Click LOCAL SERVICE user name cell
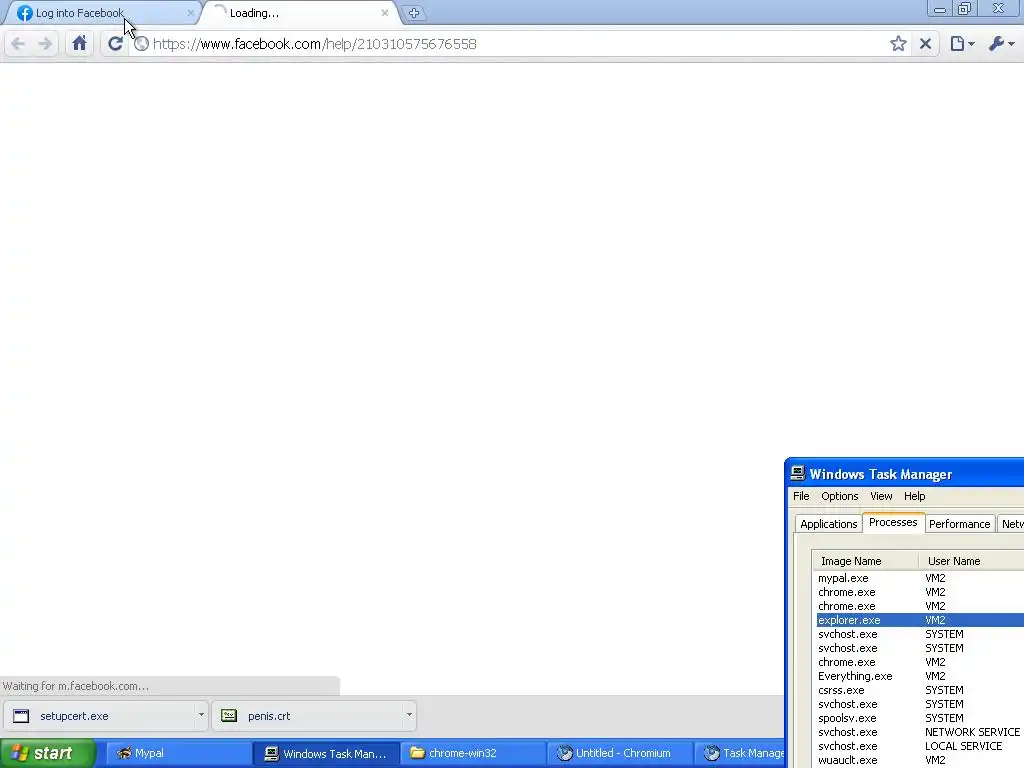1024x768 pixels. click(963, 746)
